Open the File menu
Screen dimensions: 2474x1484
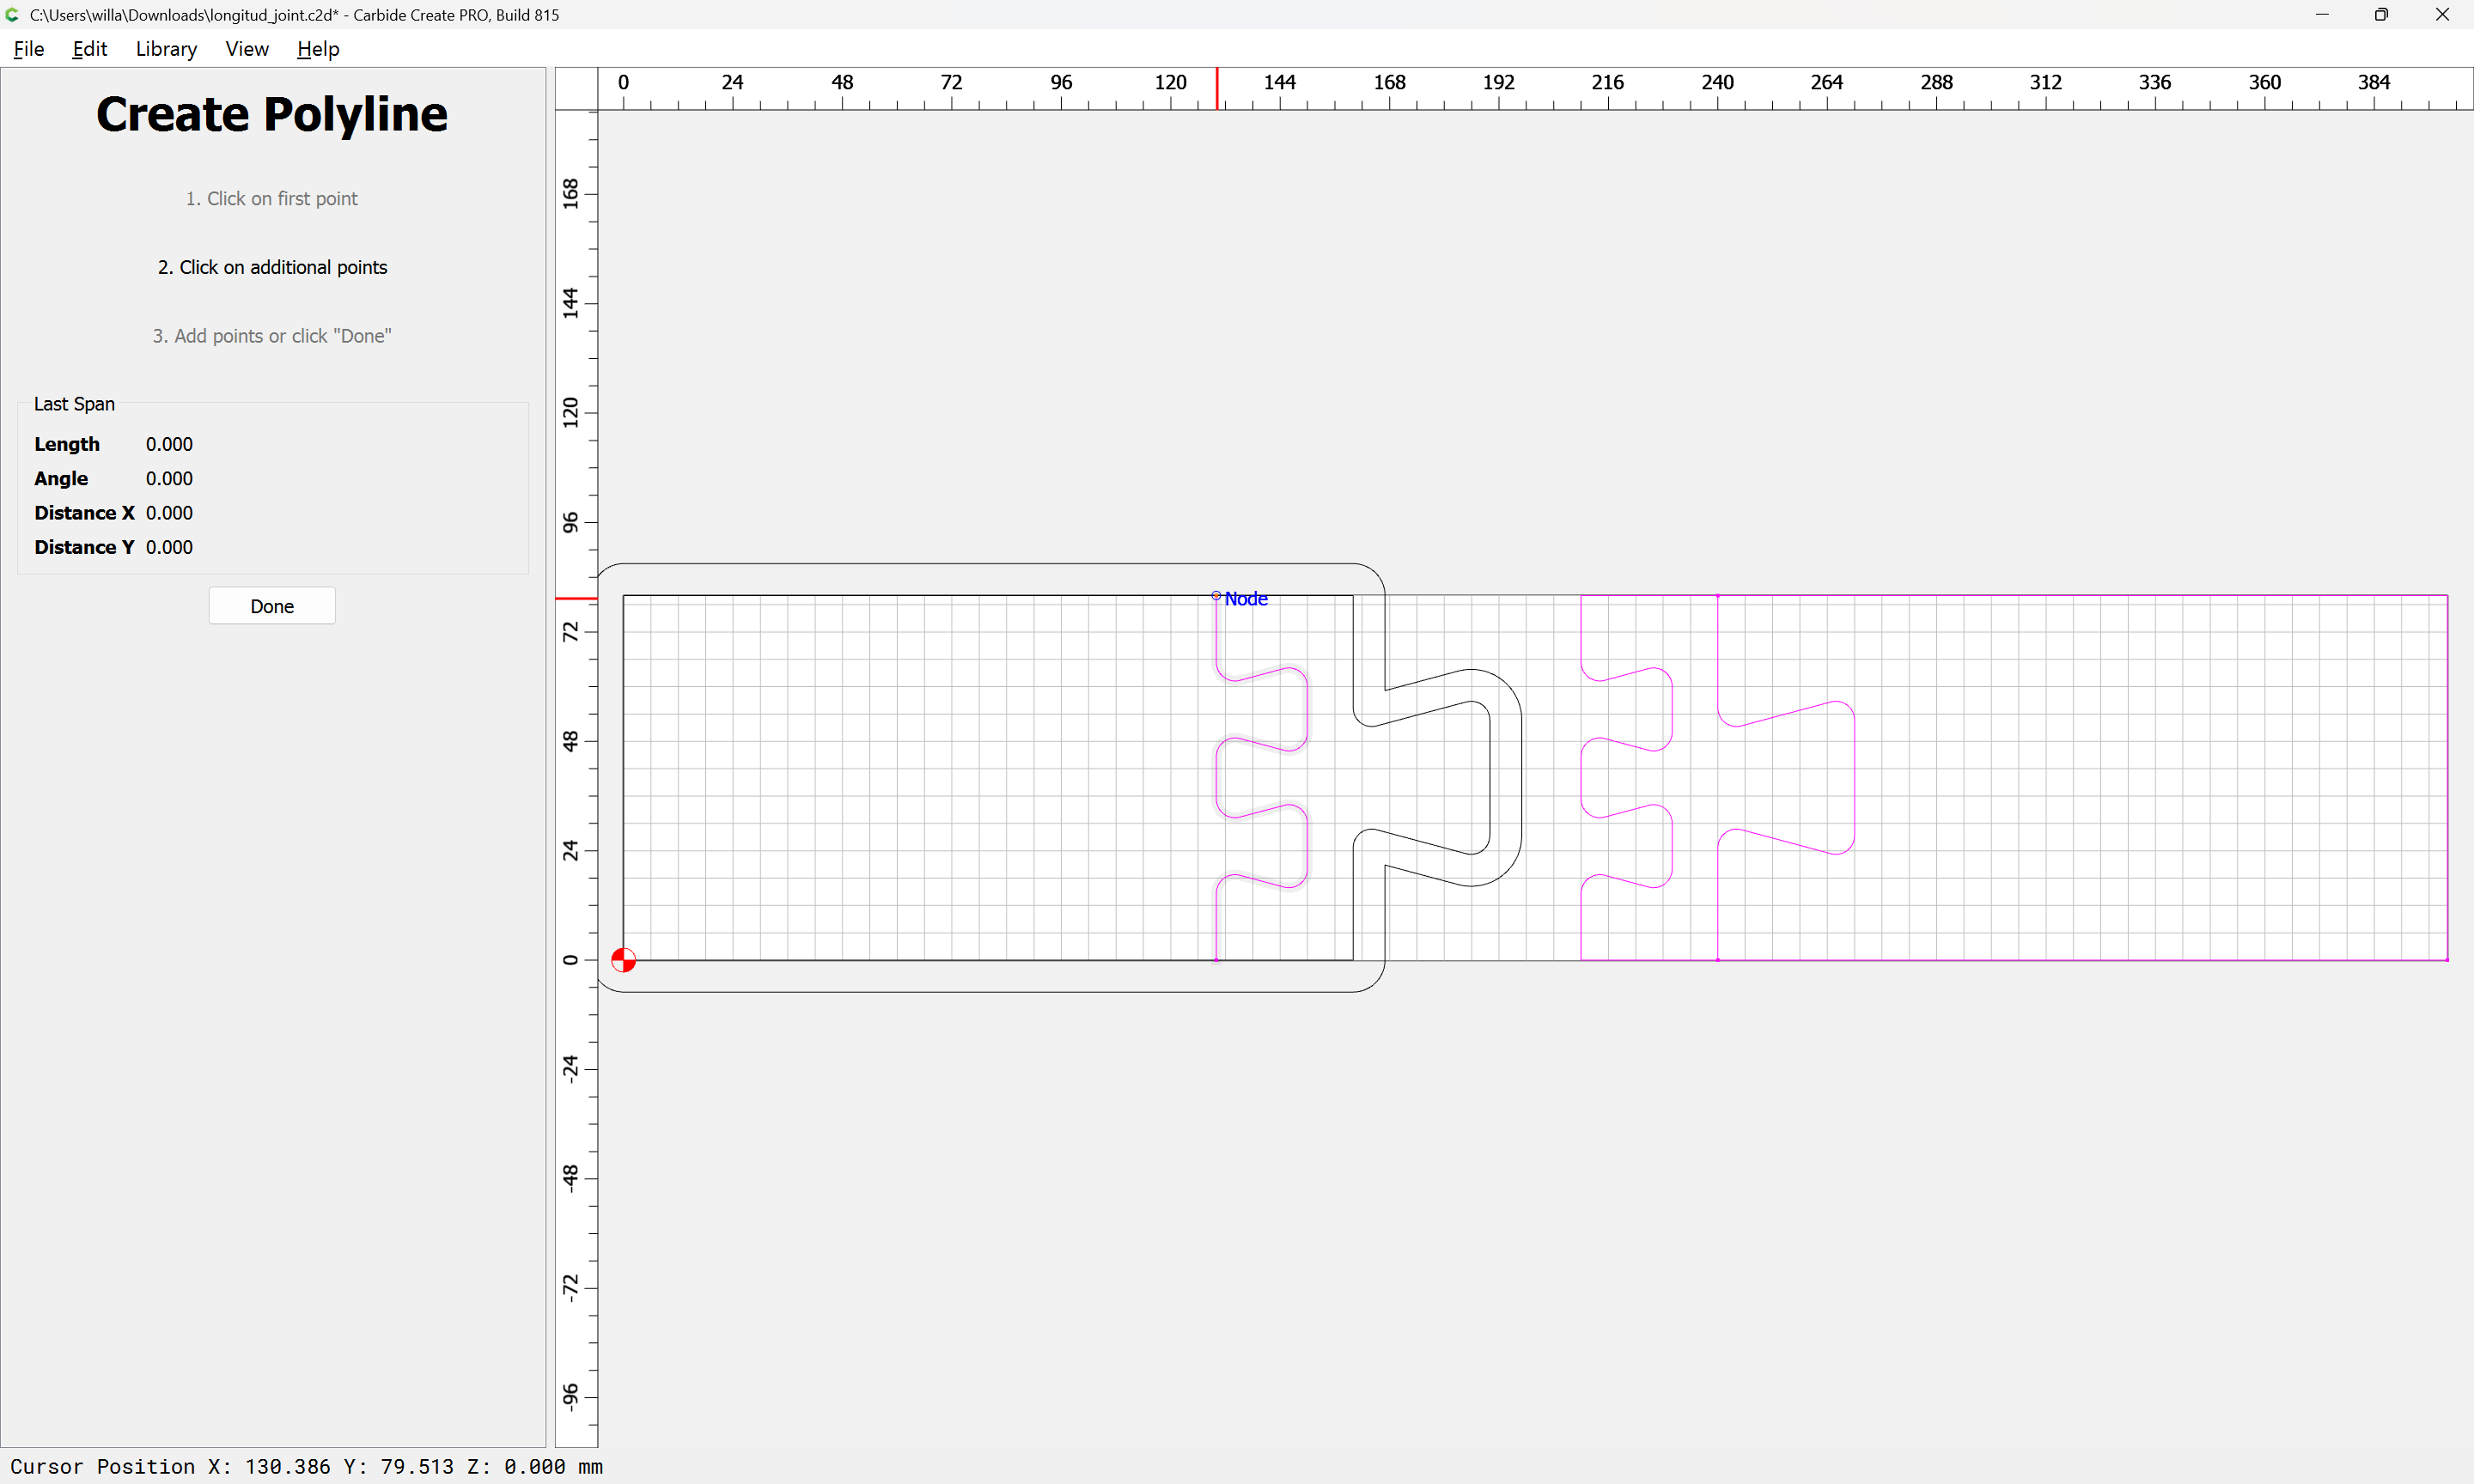tap(29, 49)
